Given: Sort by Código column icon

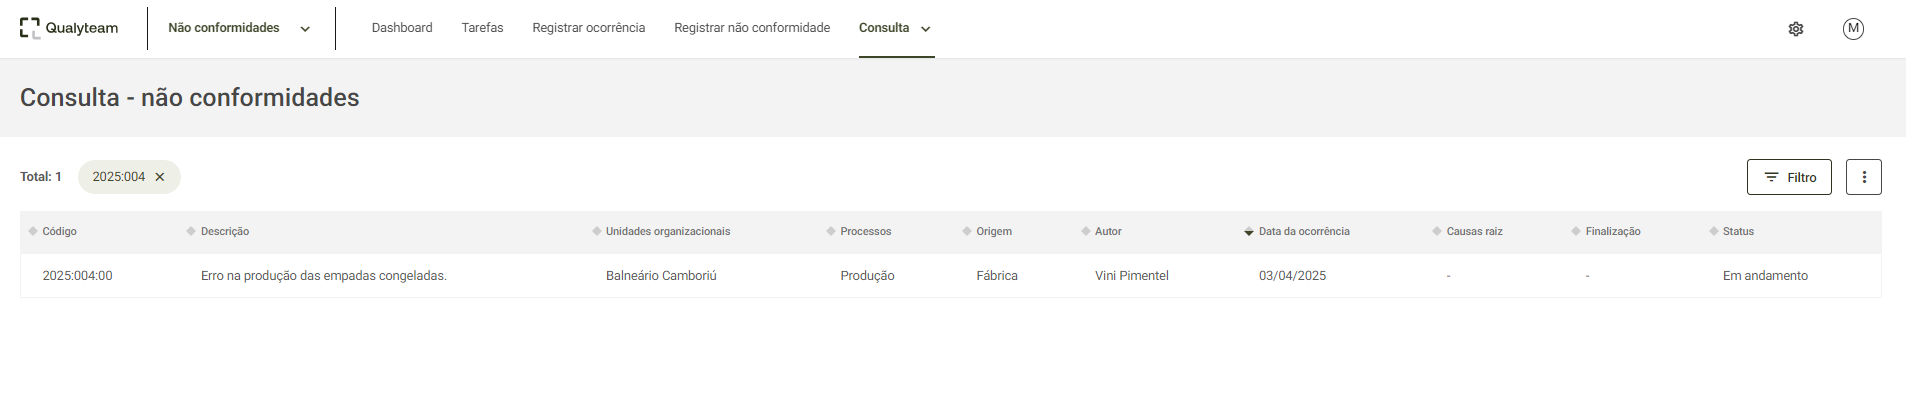Looking at the screenshot, I should point(33,231).
